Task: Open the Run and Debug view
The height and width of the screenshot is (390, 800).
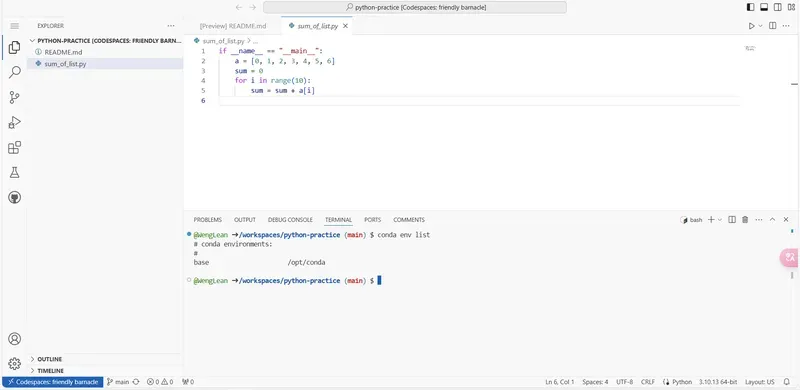Action: (14, 122)
